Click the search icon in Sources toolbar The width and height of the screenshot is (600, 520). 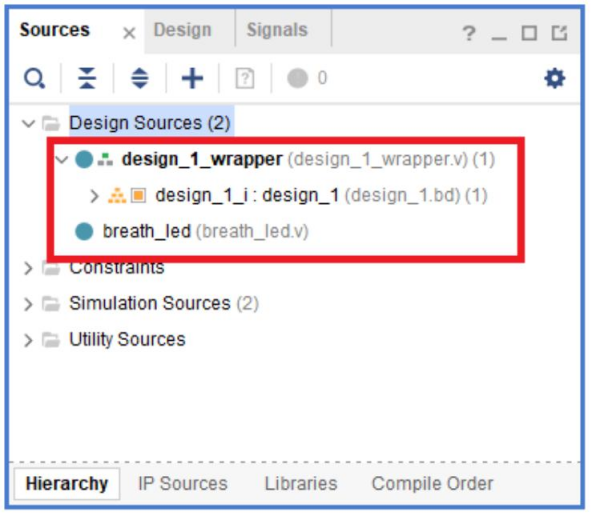pos(35,78)
